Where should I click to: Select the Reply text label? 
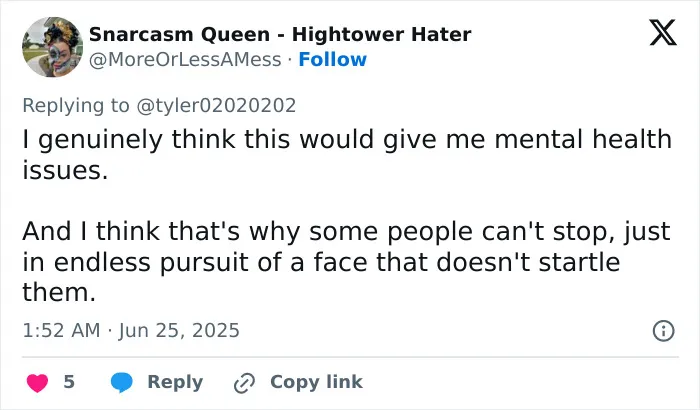[x=175, y=382]
